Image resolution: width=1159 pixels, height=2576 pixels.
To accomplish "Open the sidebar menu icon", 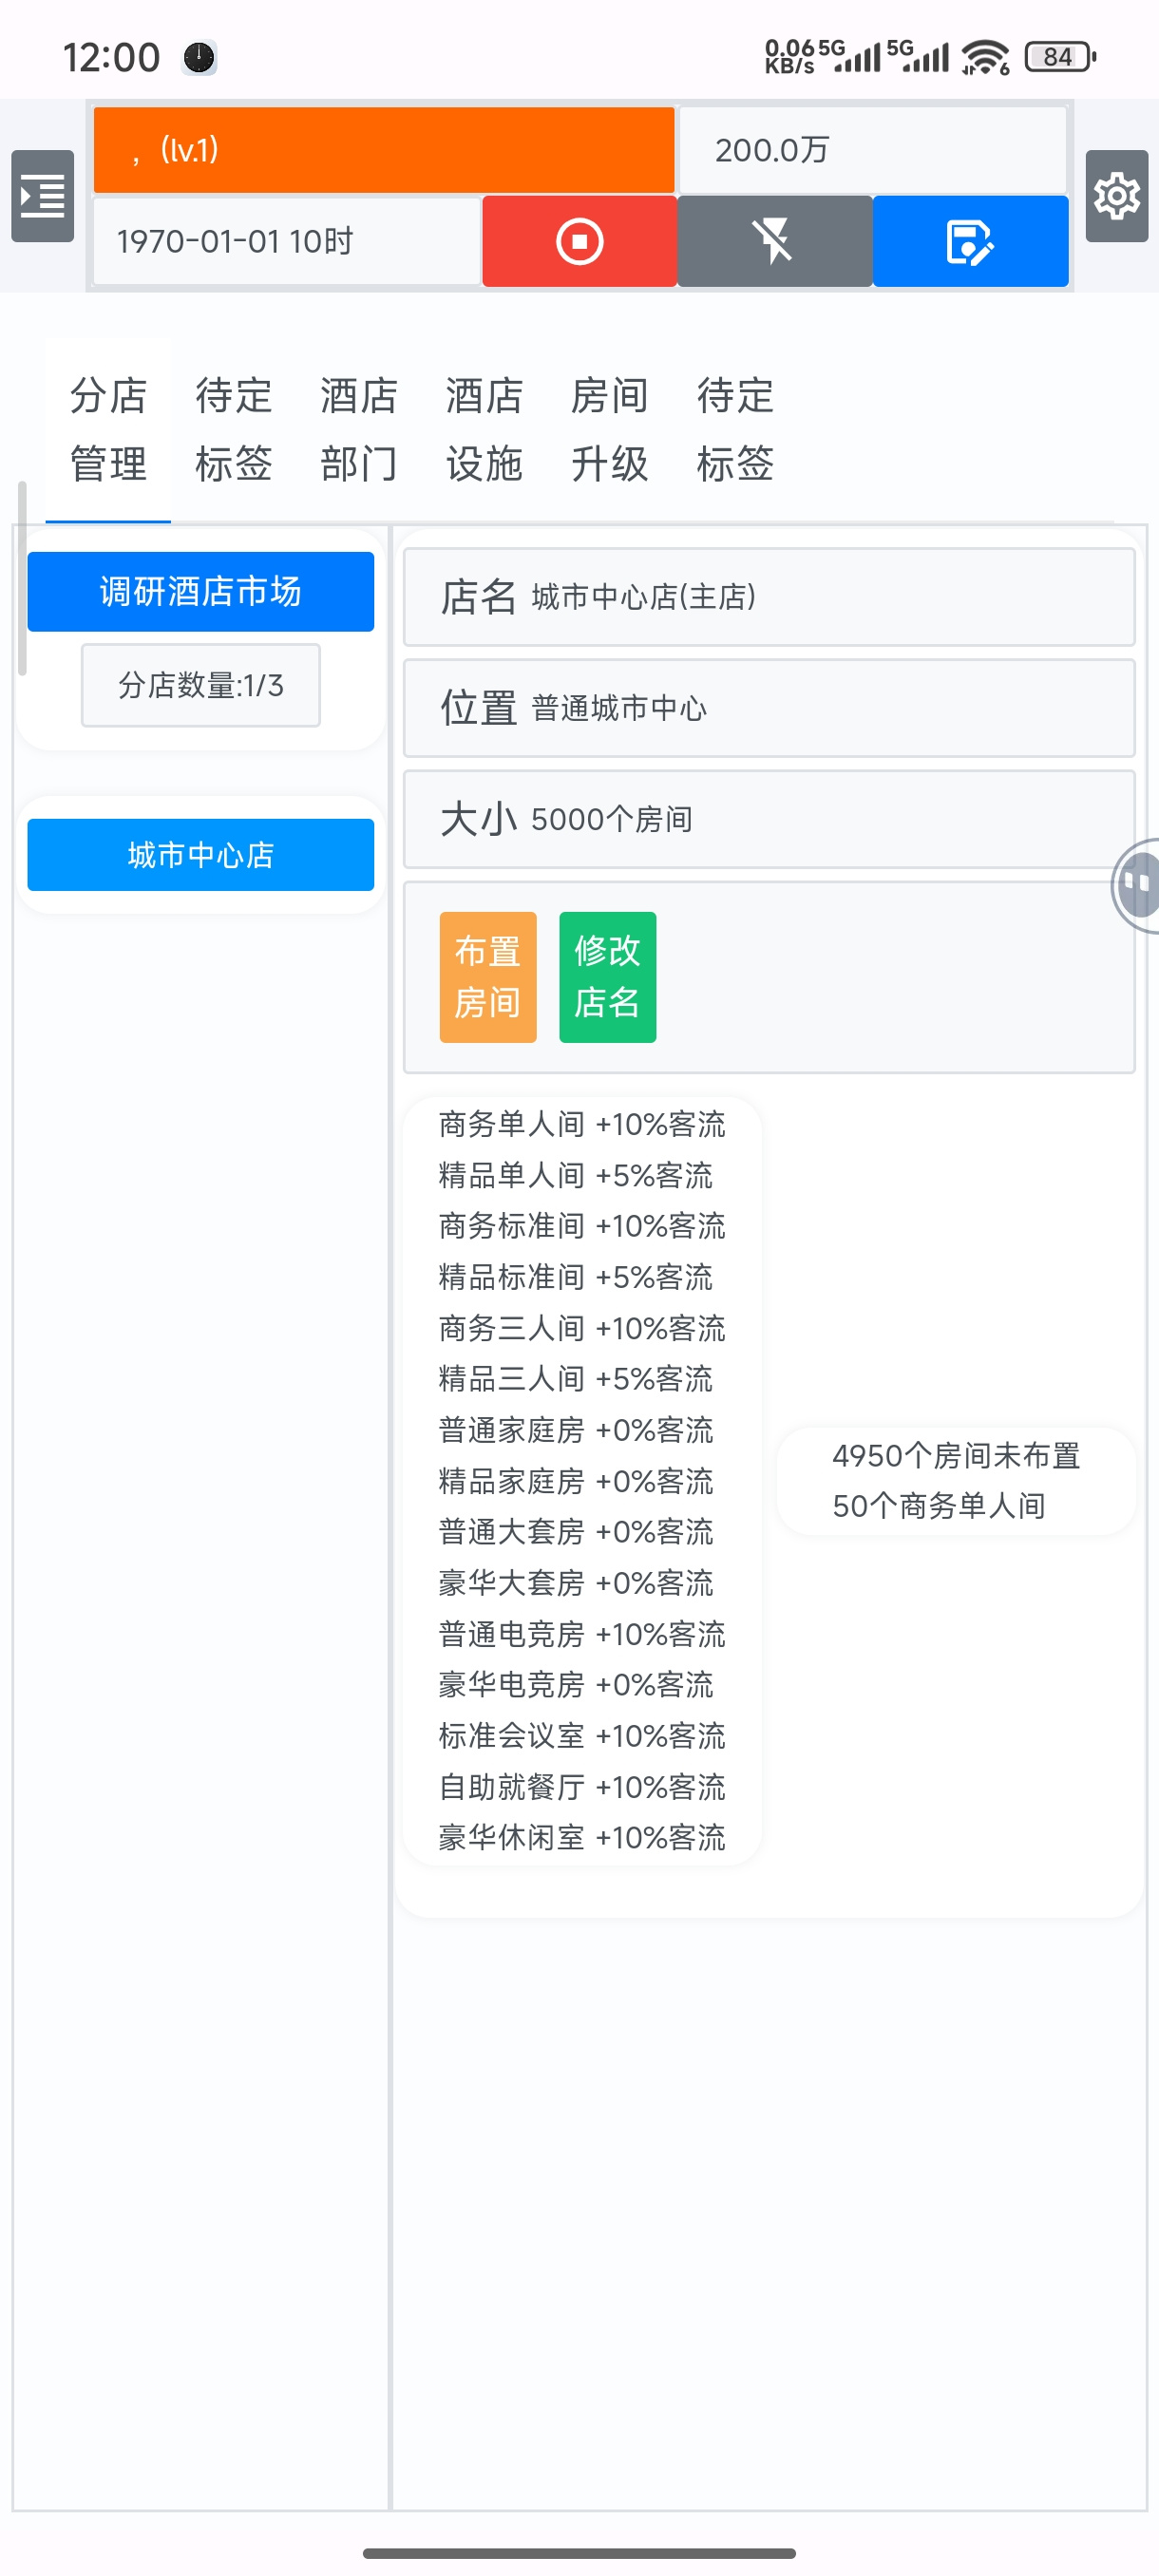I will pyautogui.click(x=42, y=196).
